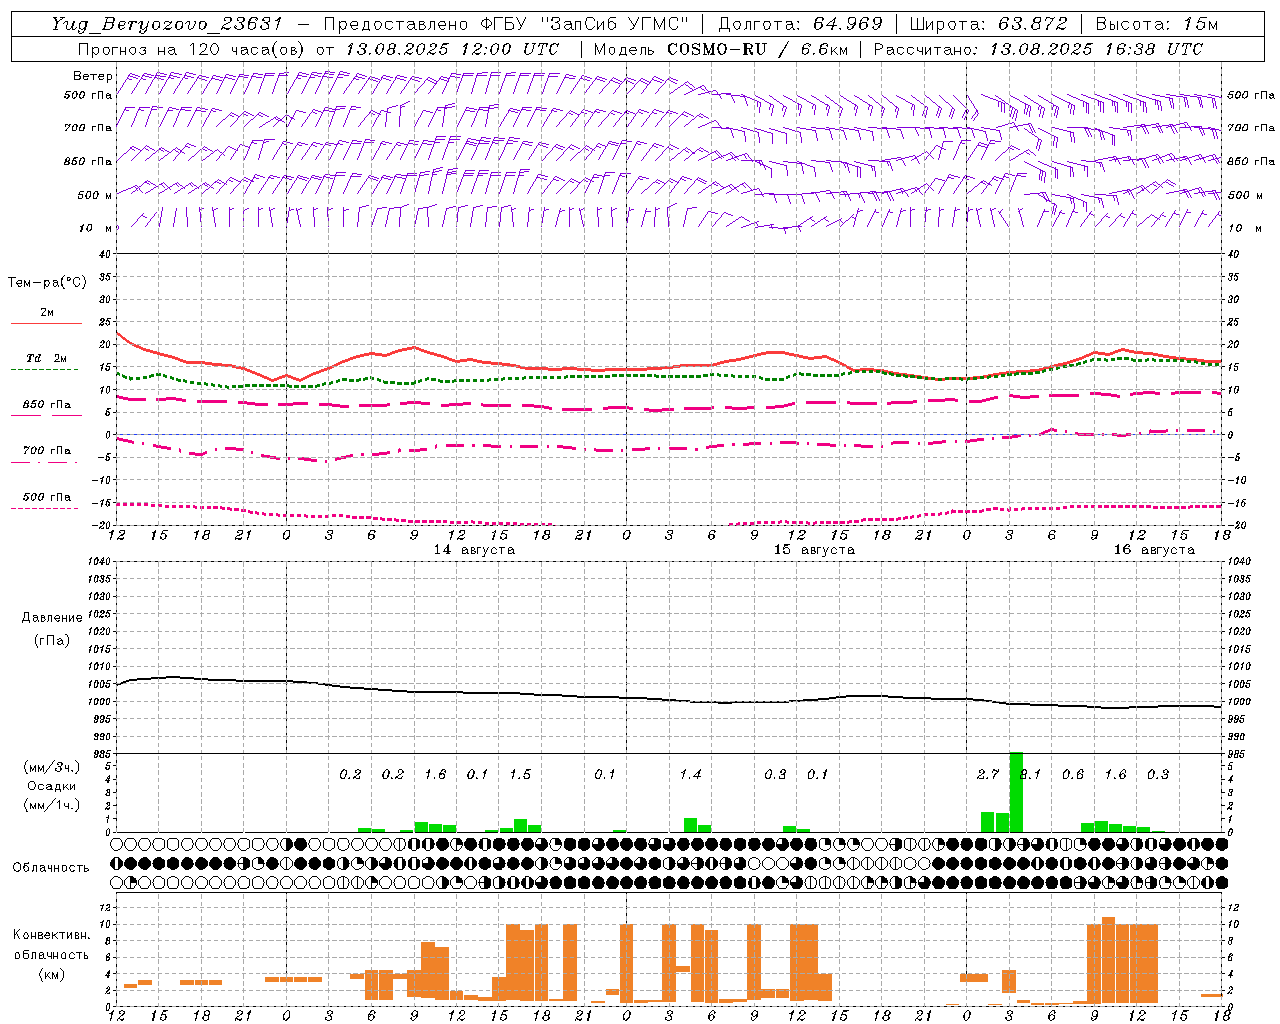Click the 1.4 precipitation total

pos(690,774)
